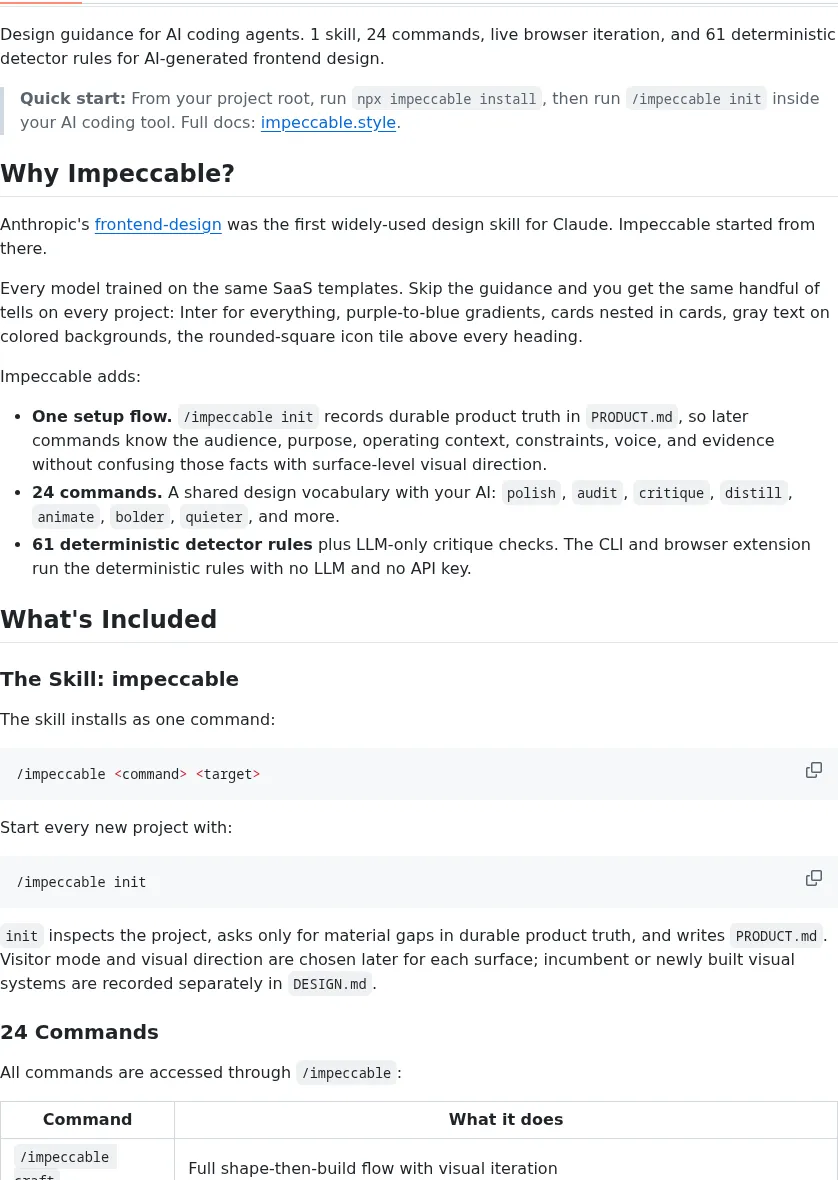Click the animate command code chip
The width and height of the screenshot is (838, 1180).
tap(66, 517)
